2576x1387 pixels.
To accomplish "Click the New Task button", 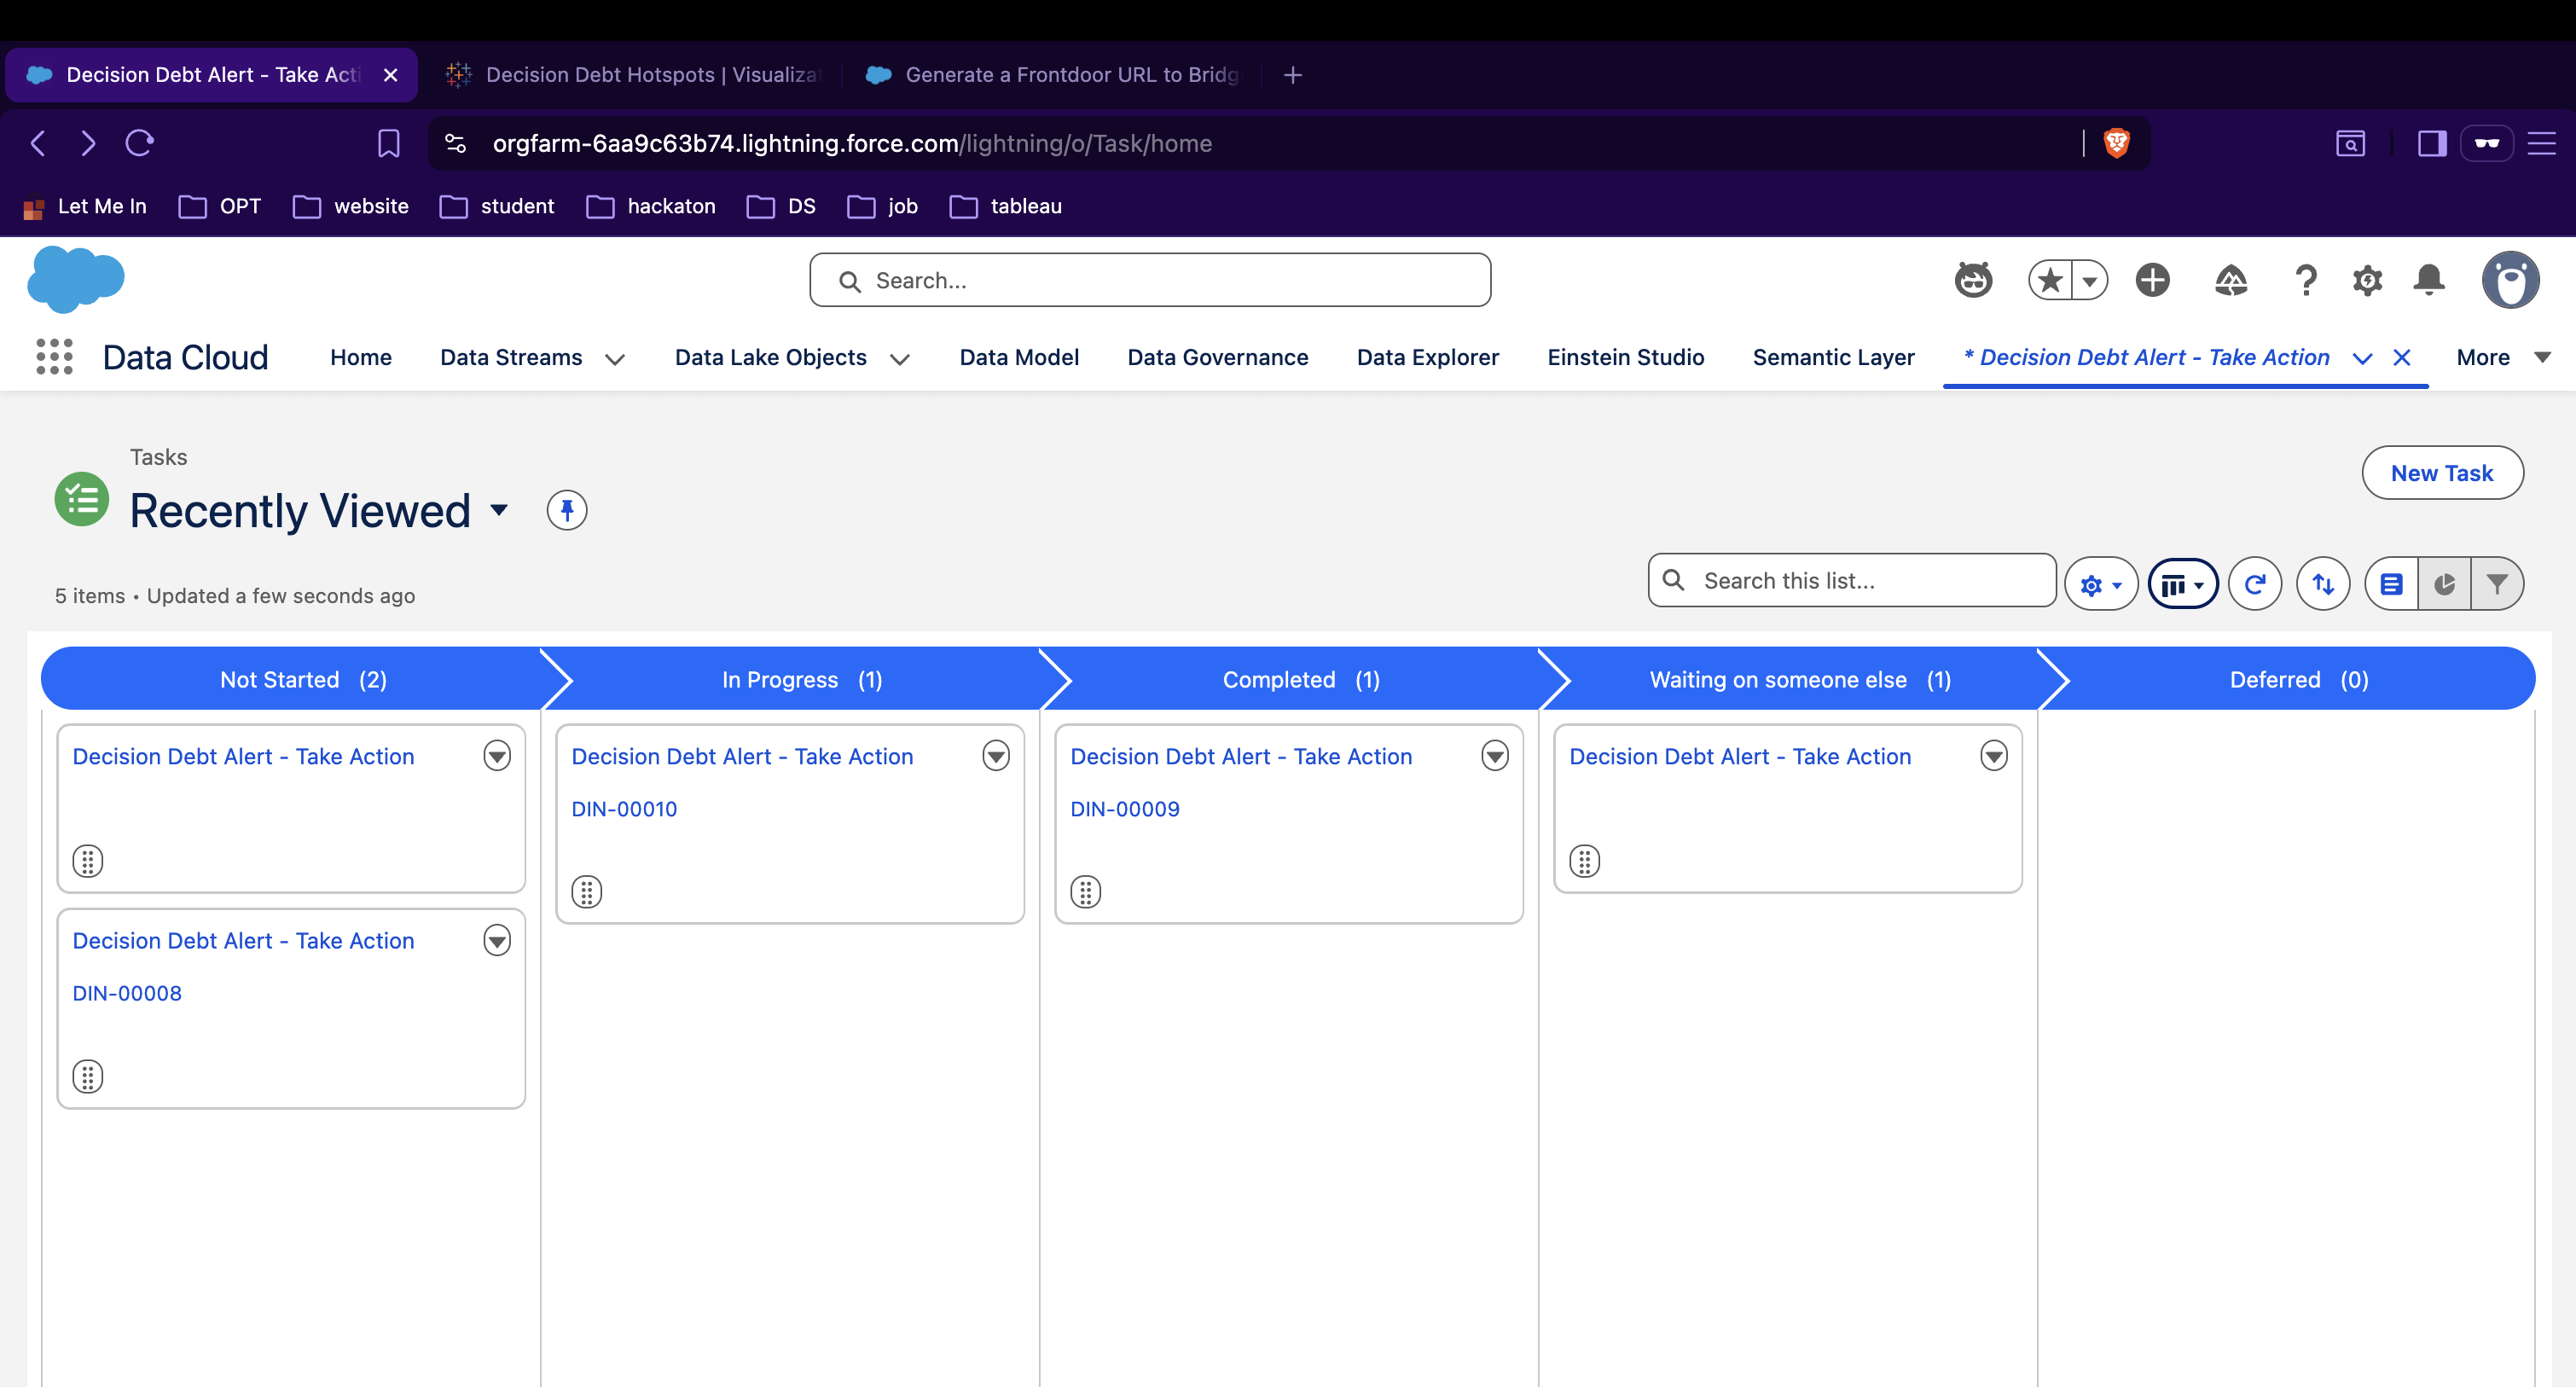I will click(x=2441, y=473).
